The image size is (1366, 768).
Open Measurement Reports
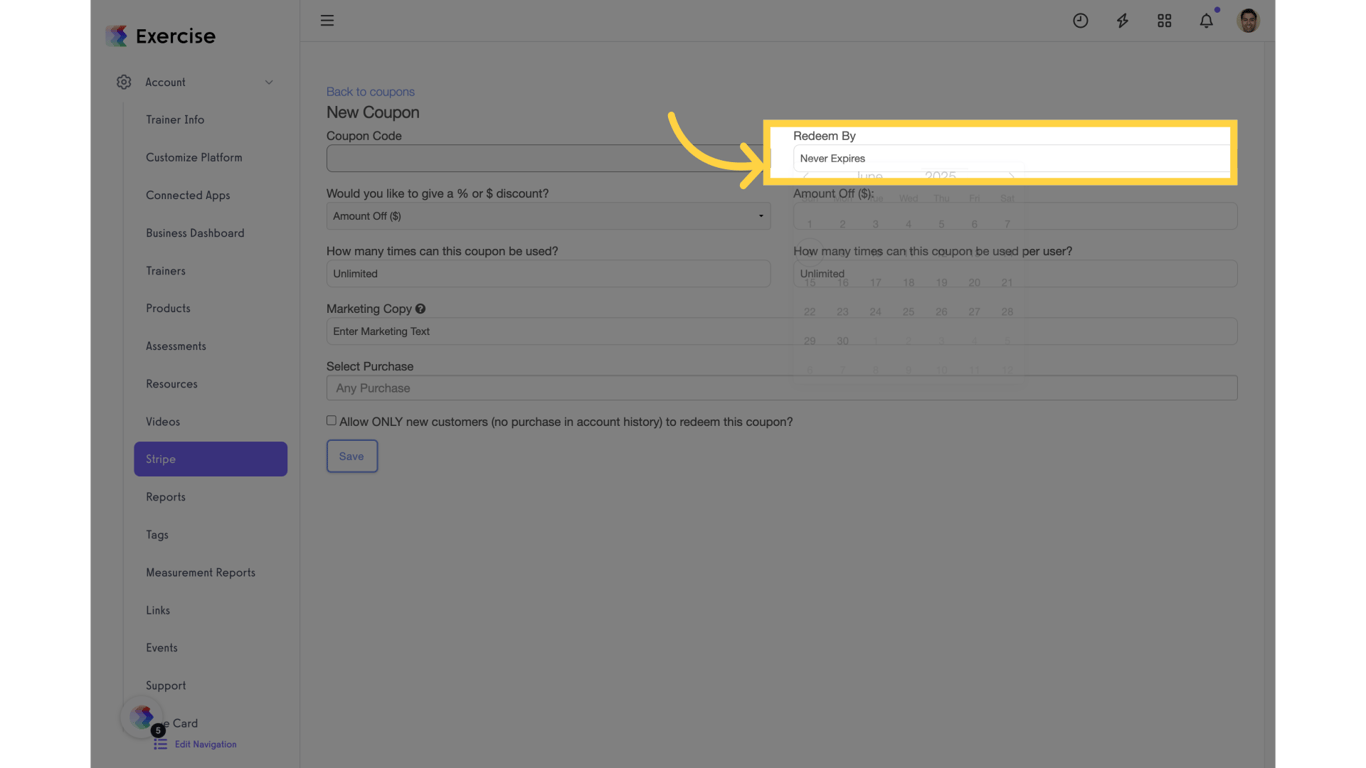click(x=201, y=573)
